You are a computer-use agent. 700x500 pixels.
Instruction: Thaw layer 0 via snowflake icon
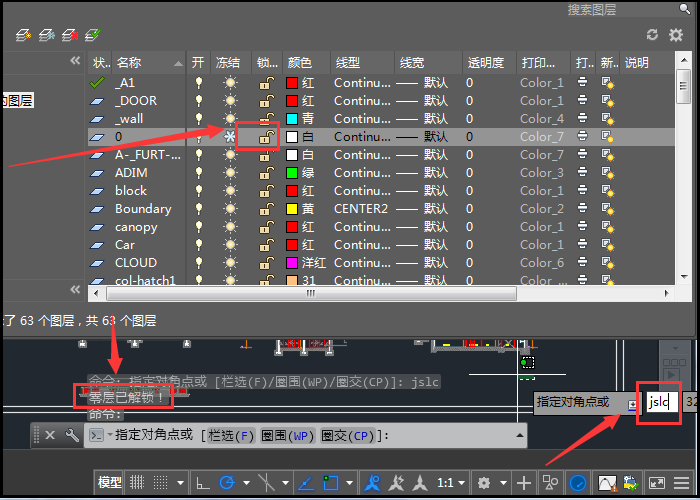230,137
